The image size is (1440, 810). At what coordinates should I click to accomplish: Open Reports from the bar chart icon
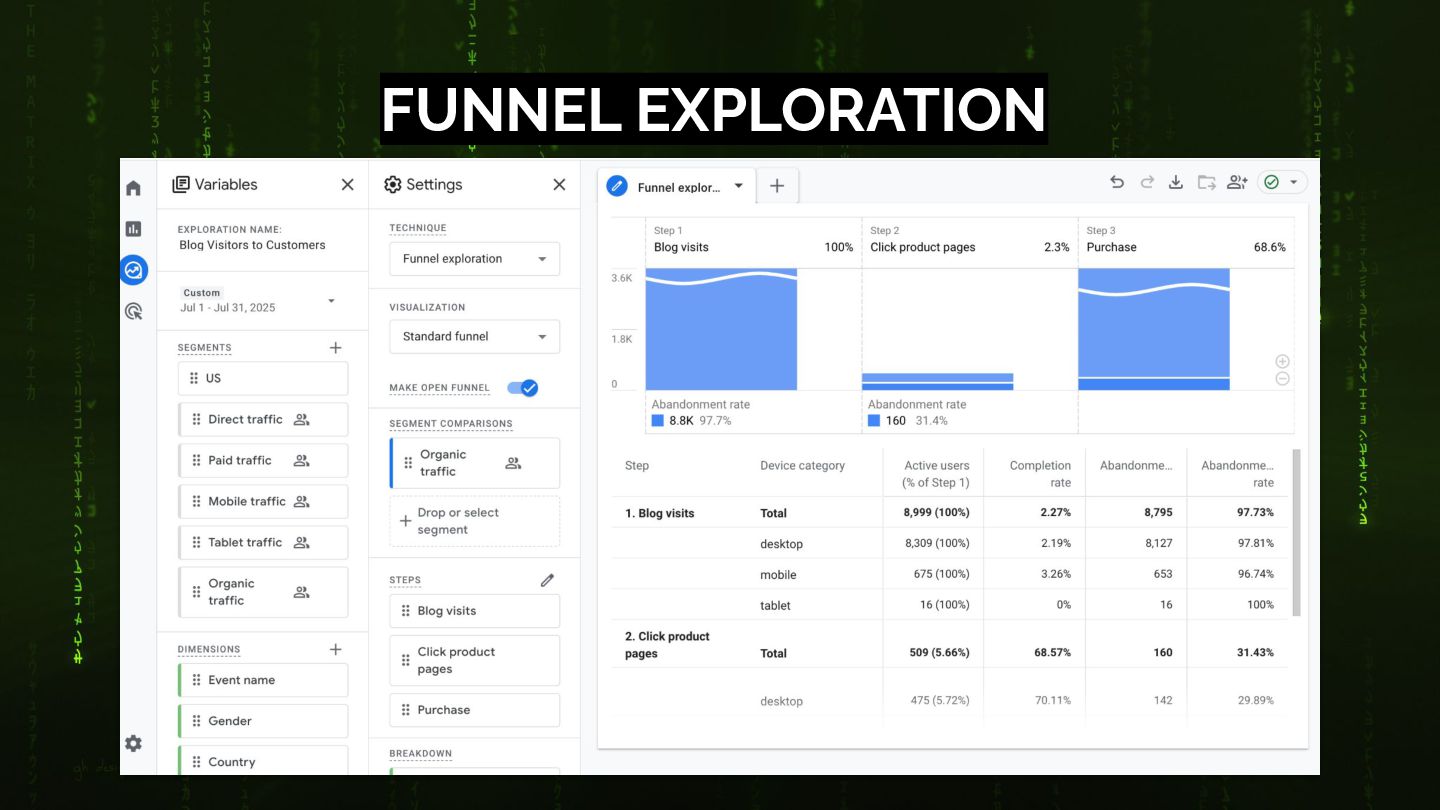point(133,229)
